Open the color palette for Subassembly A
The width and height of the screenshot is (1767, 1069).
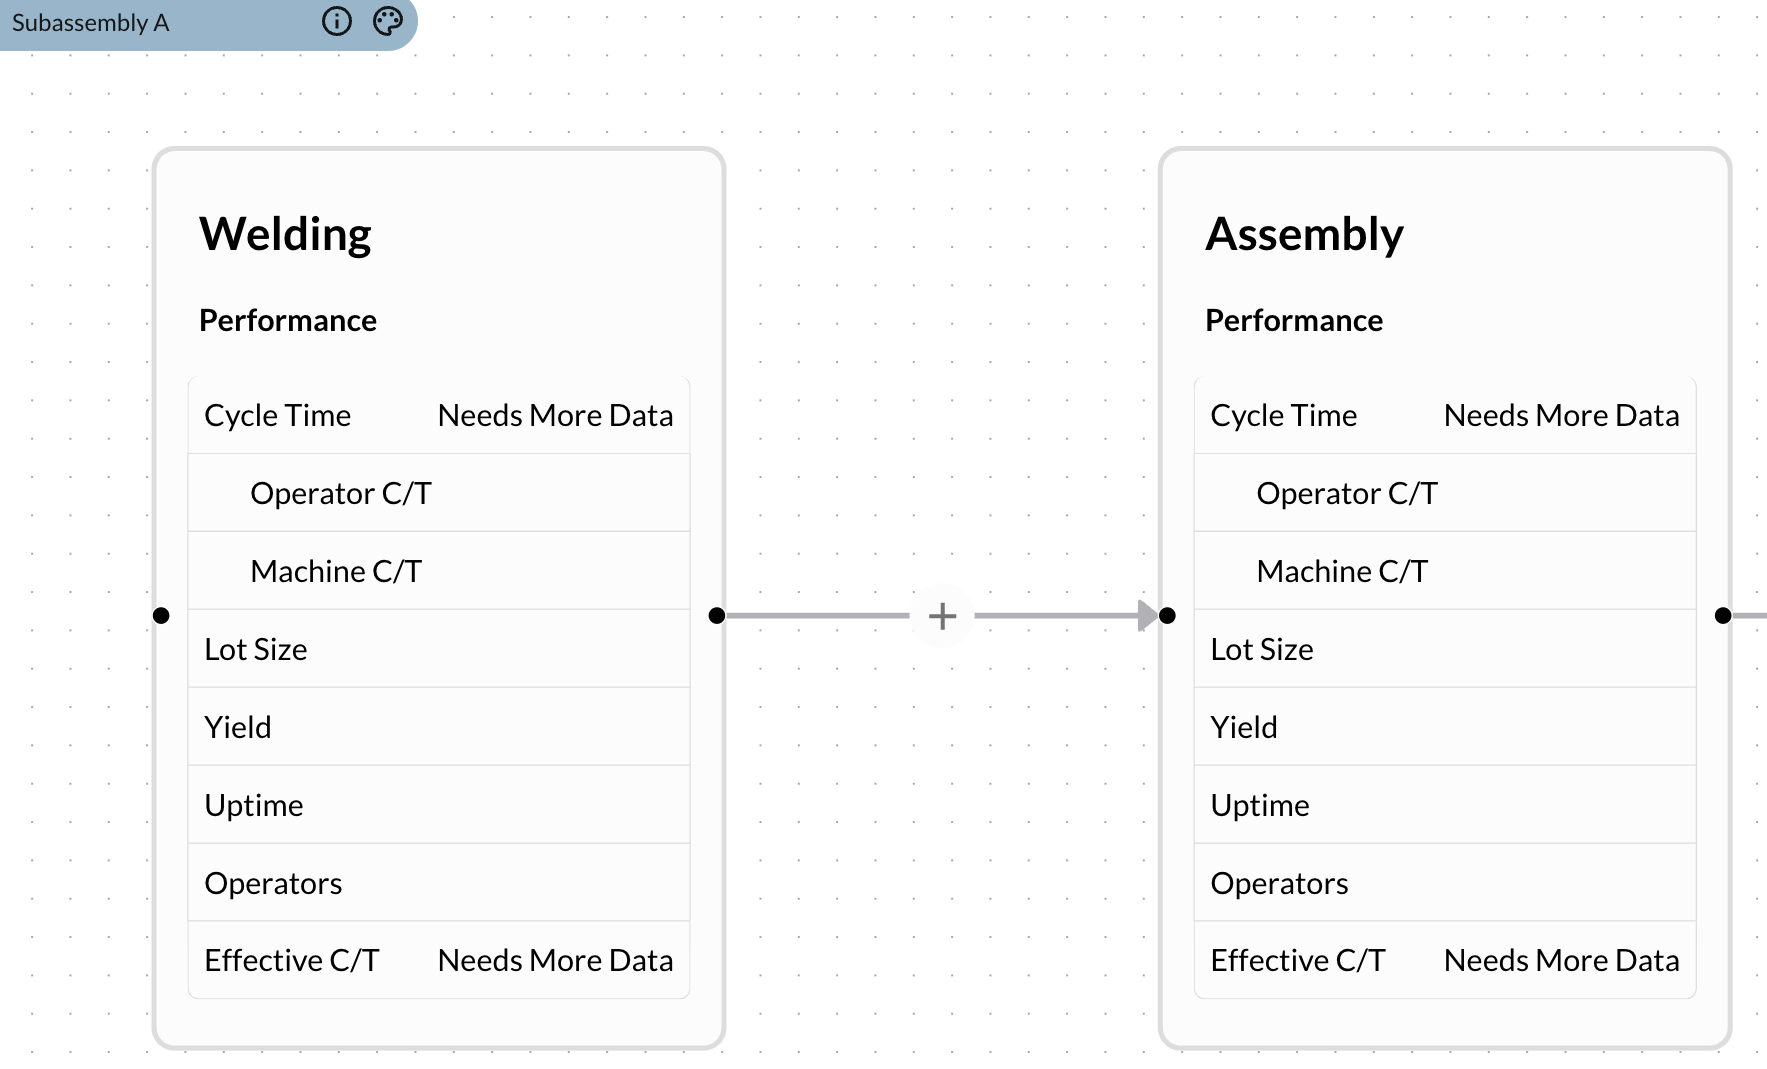(x=387, y=21)
